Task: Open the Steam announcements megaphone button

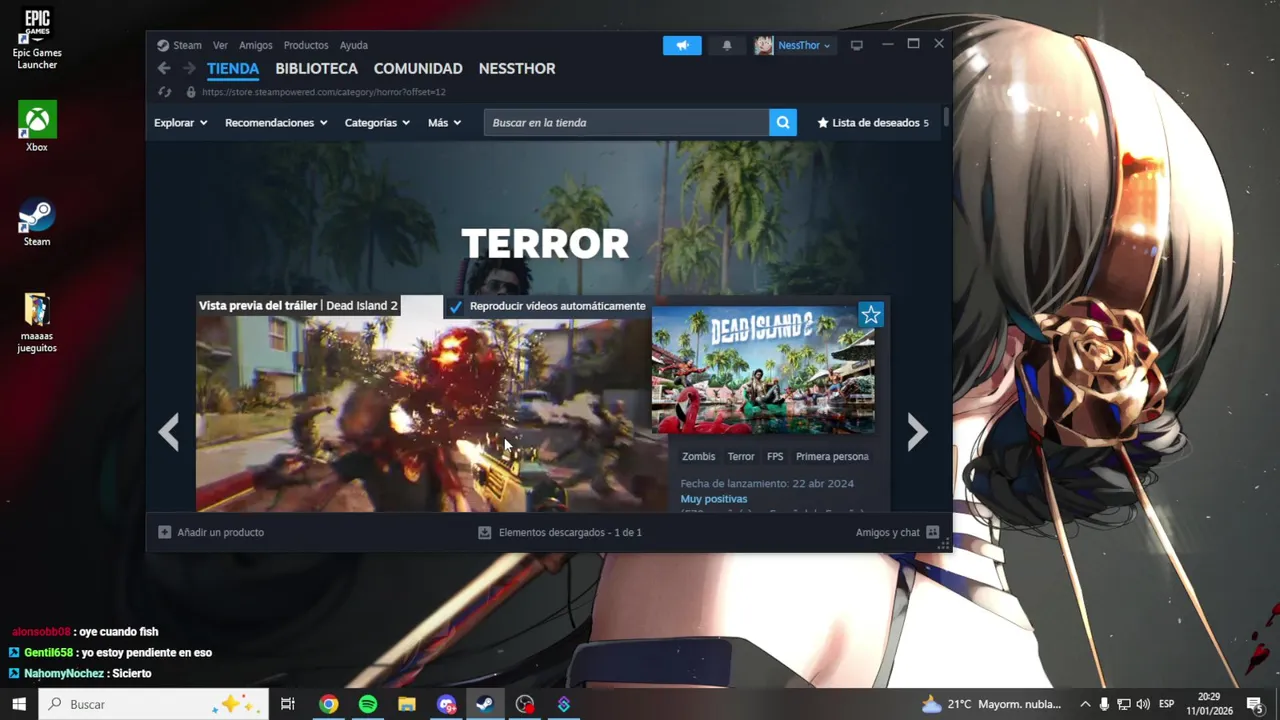Action: click(682, 45)
